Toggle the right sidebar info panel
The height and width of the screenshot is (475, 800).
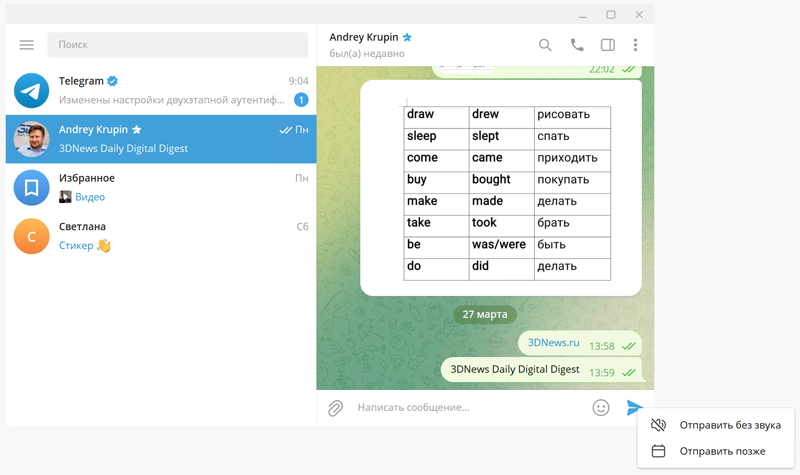click(607, 45)
